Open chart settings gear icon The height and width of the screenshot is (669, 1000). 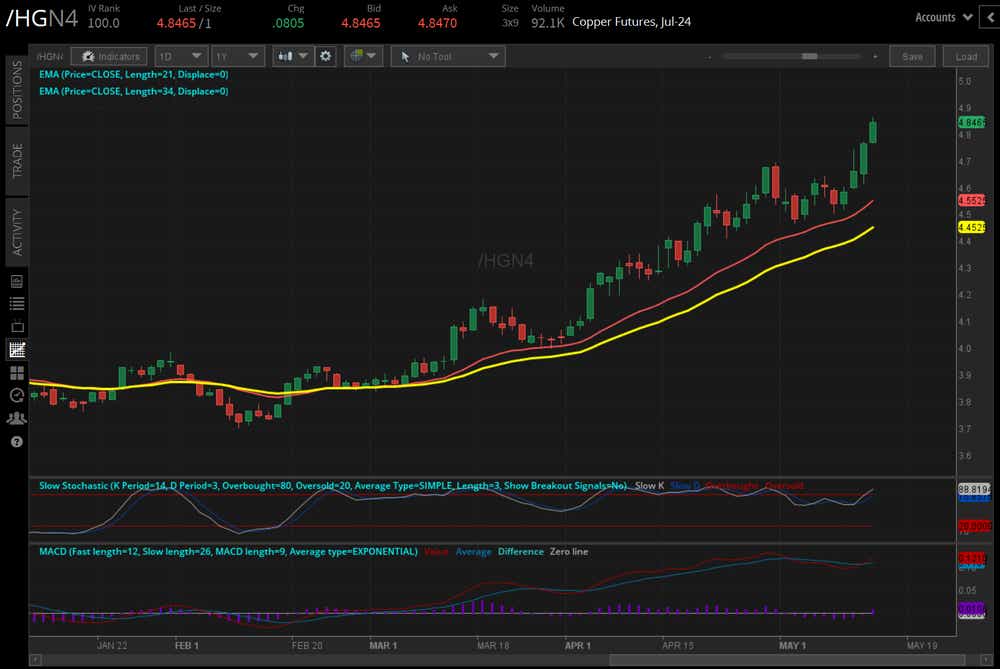pos(326,57)
